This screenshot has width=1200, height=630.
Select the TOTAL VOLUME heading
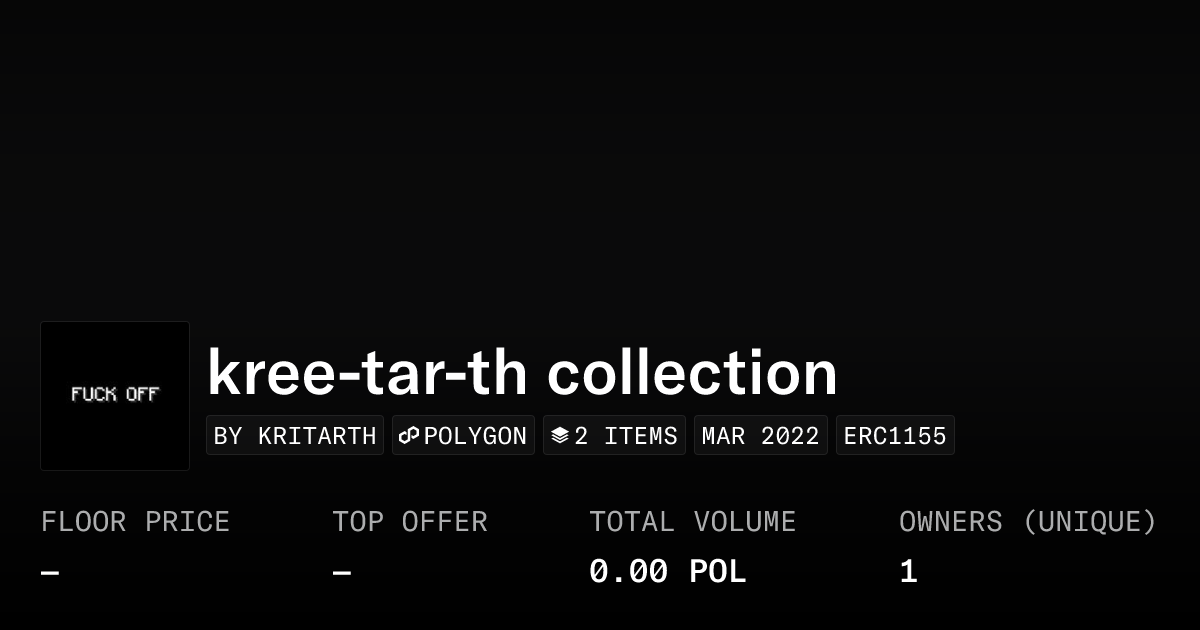click(692, 522)
